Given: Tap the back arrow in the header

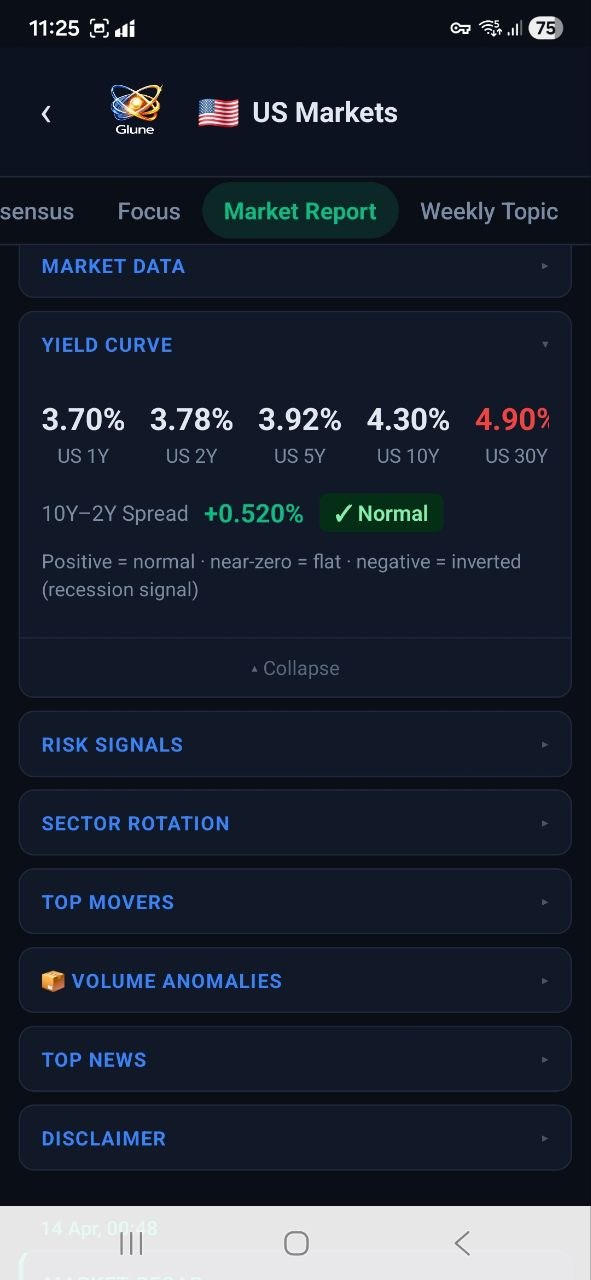Looking at the screenshot, I should 46,113.
